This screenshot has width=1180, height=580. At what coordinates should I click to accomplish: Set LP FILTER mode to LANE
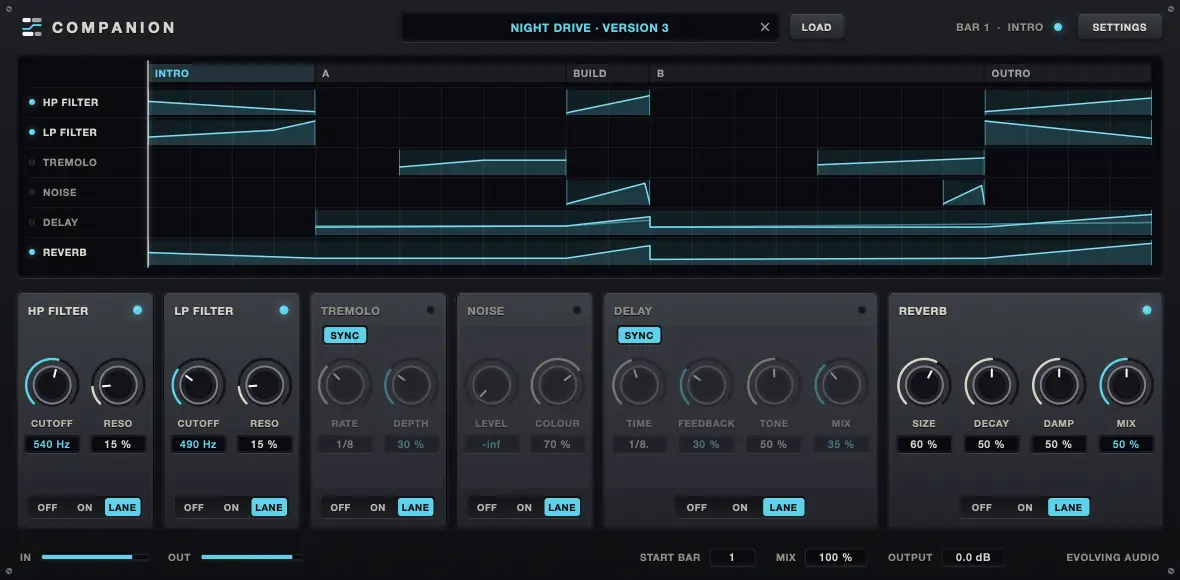point(269,508)
